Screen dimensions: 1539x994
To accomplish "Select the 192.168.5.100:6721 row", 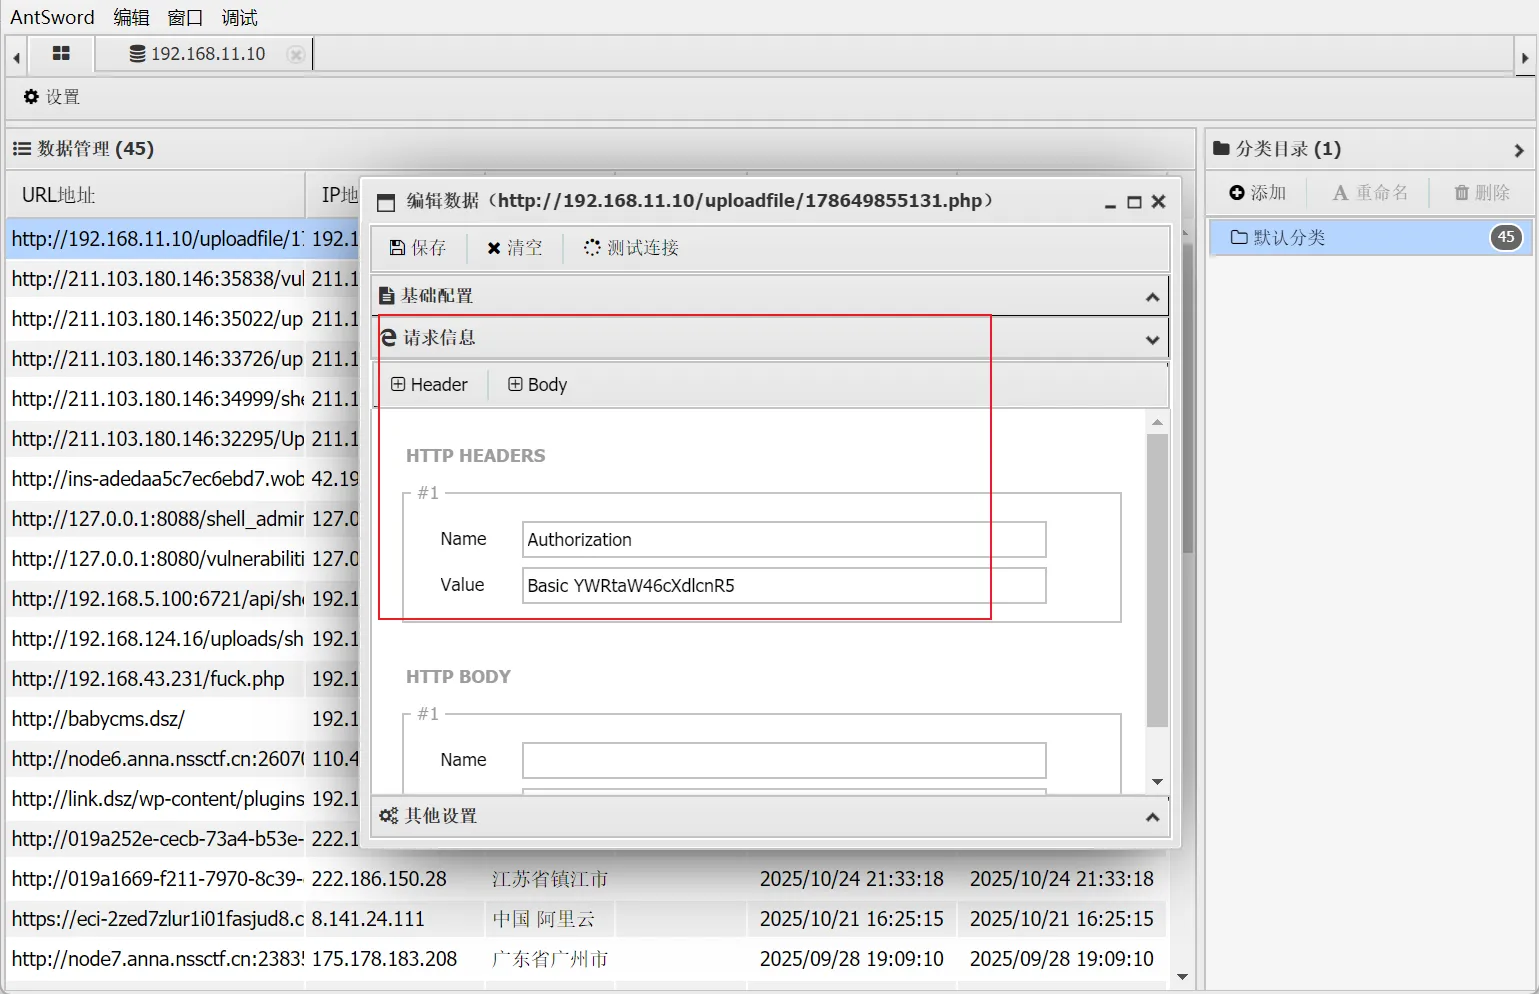I will (x=184, y=599).
